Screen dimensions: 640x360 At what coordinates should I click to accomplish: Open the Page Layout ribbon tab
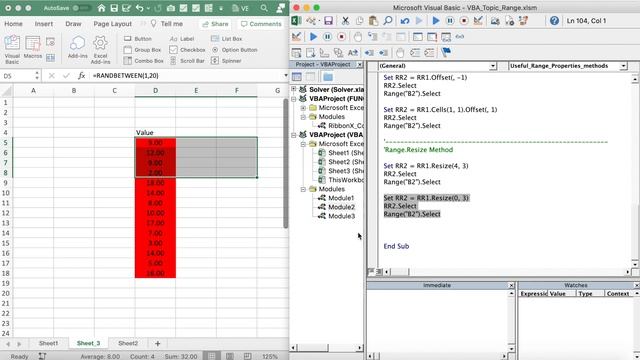(x=113, y=24)
